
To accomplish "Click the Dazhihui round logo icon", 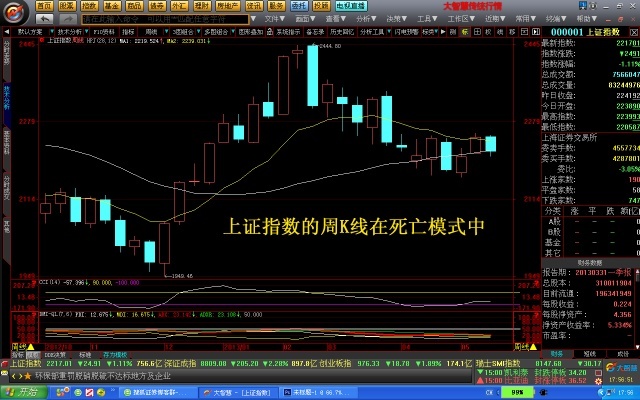I will tap(15, 12).
